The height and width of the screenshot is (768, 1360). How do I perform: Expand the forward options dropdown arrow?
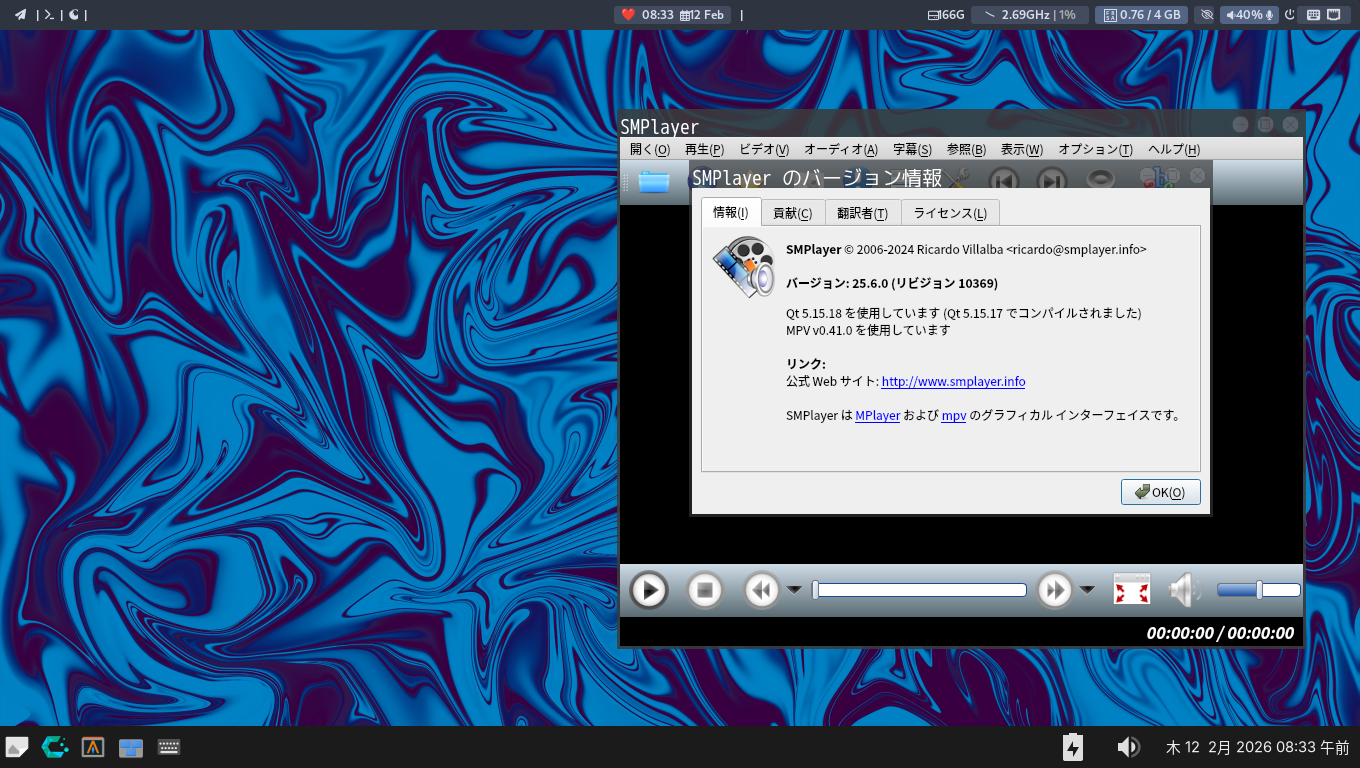[1087, 590]
